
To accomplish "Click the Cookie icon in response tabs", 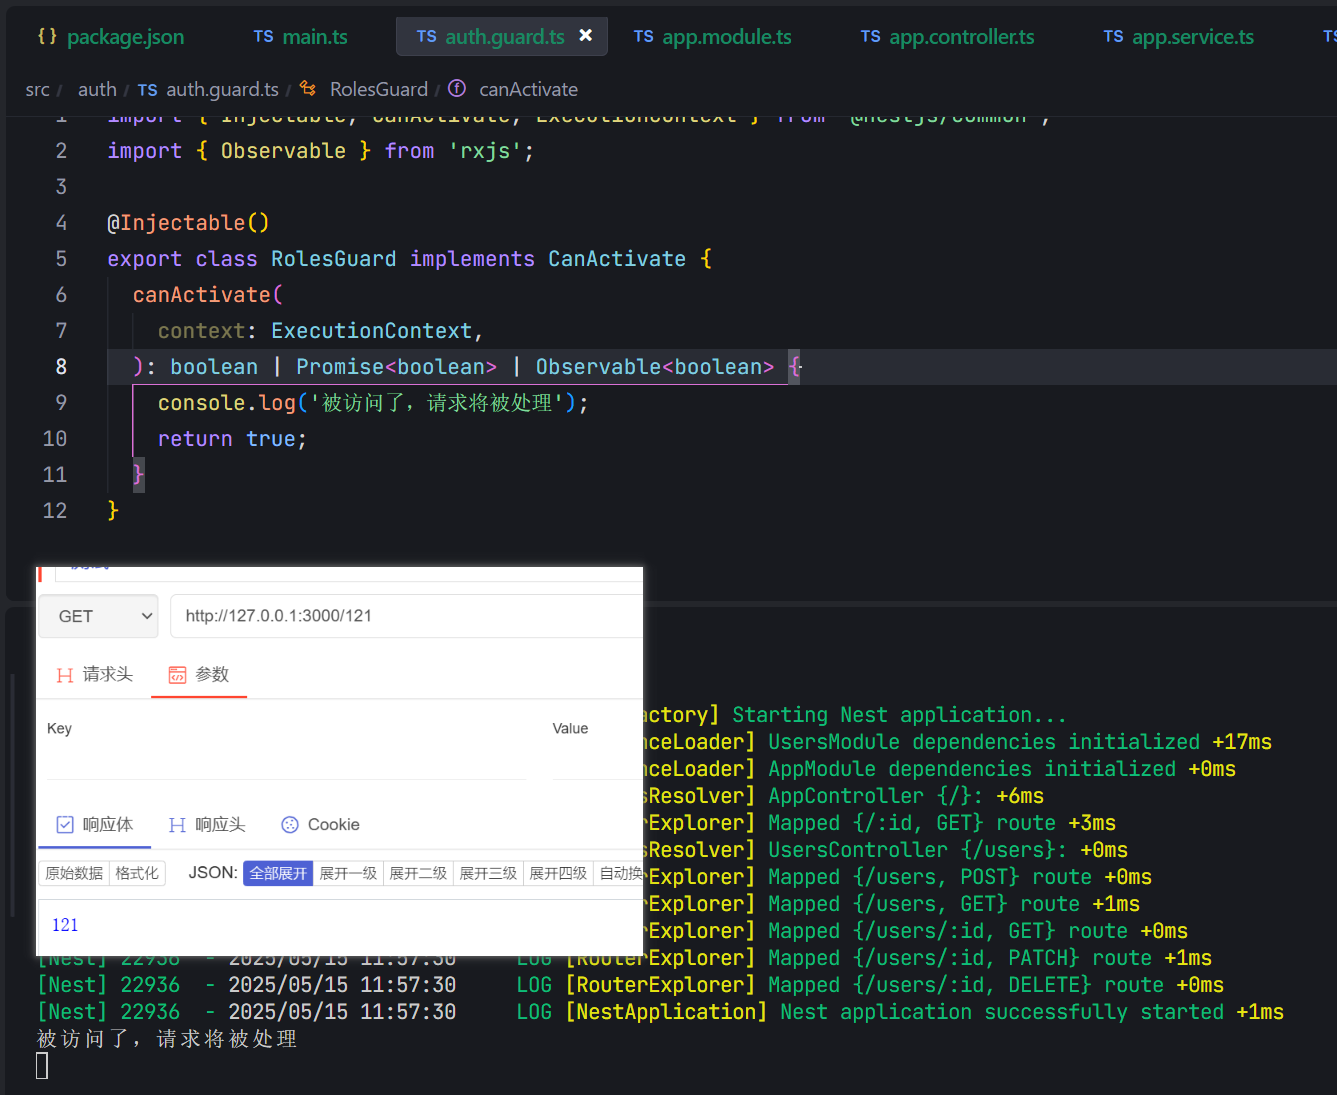I will (290, 825).
